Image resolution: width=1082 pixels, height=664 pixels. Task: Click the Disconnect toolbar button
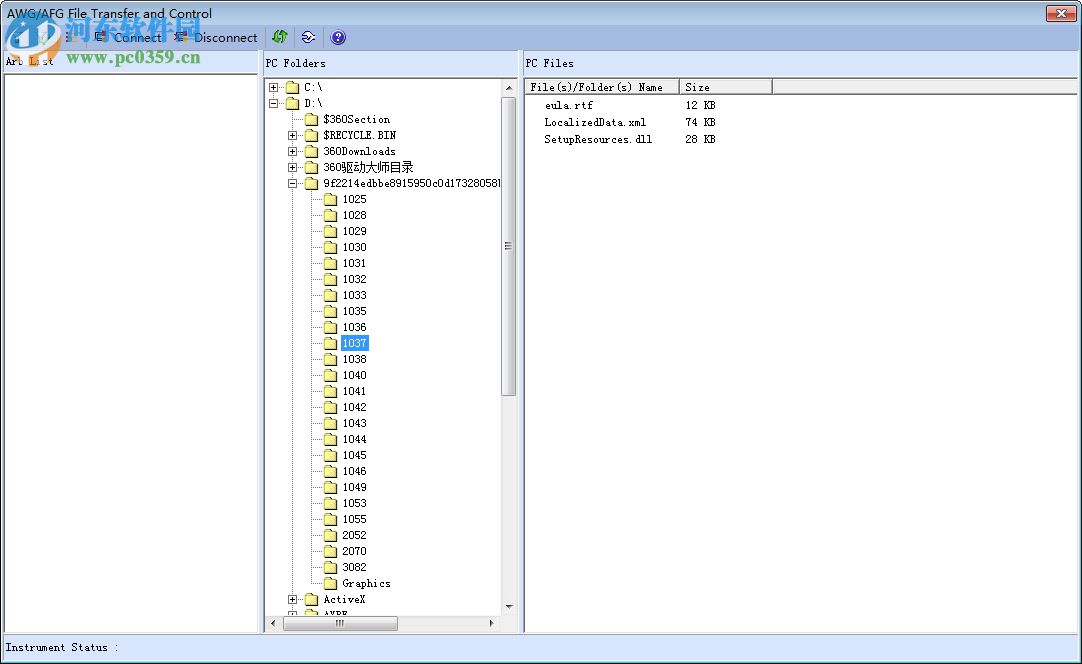(216, 38)
